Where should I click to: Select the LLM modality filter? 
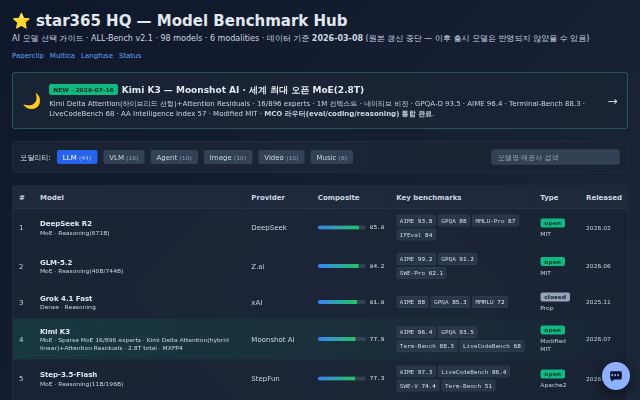77,157
